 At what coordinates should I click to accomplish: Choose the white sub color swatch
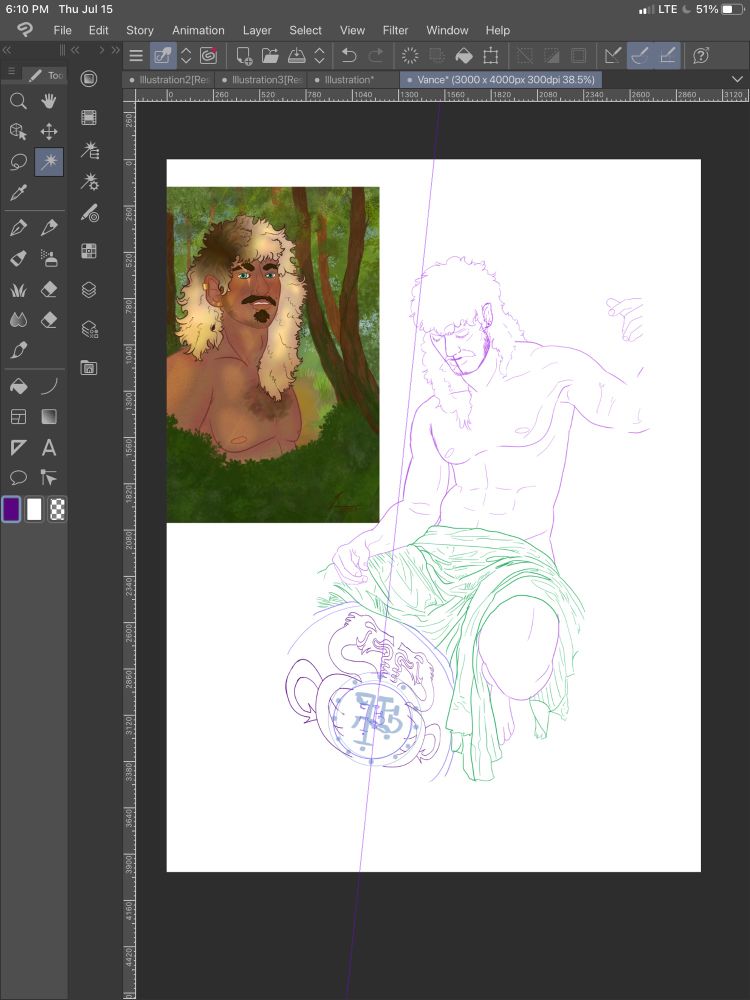click(x=34, y=509)
